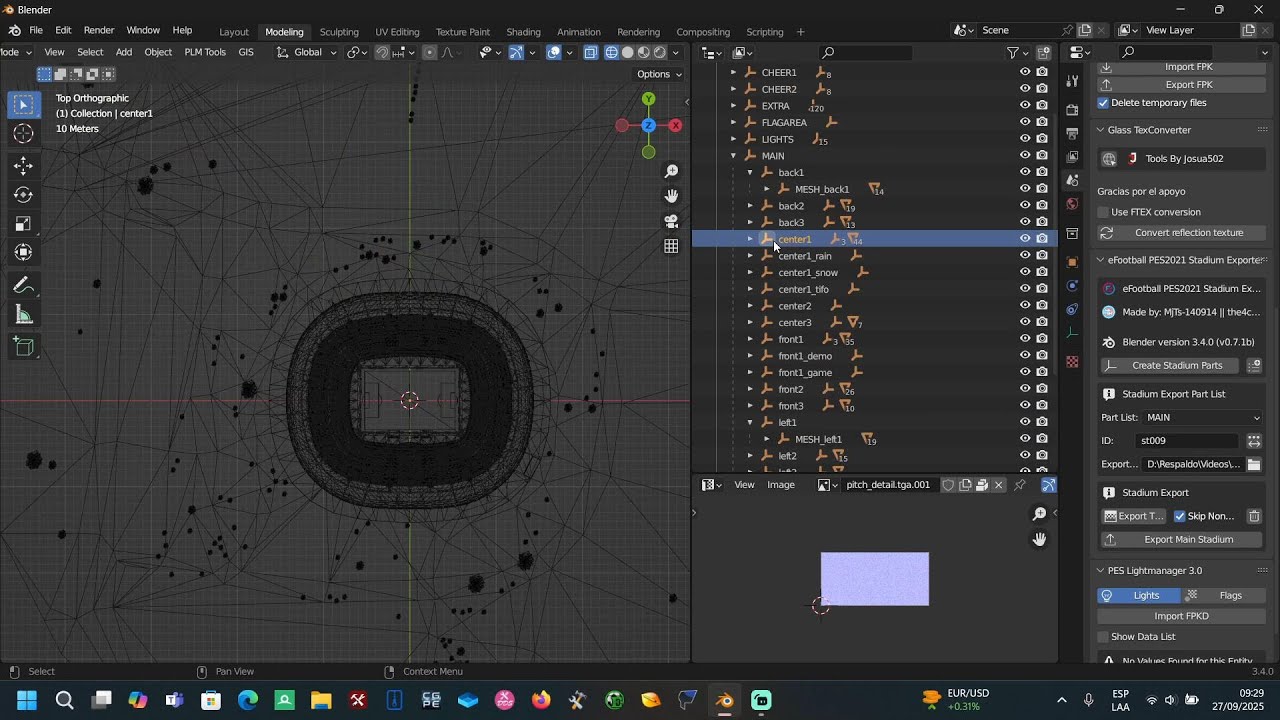The width and height of the screenshot is (1280, 720).
Task: Click the Create Stadium Parts button
Action: point(1170,366)
